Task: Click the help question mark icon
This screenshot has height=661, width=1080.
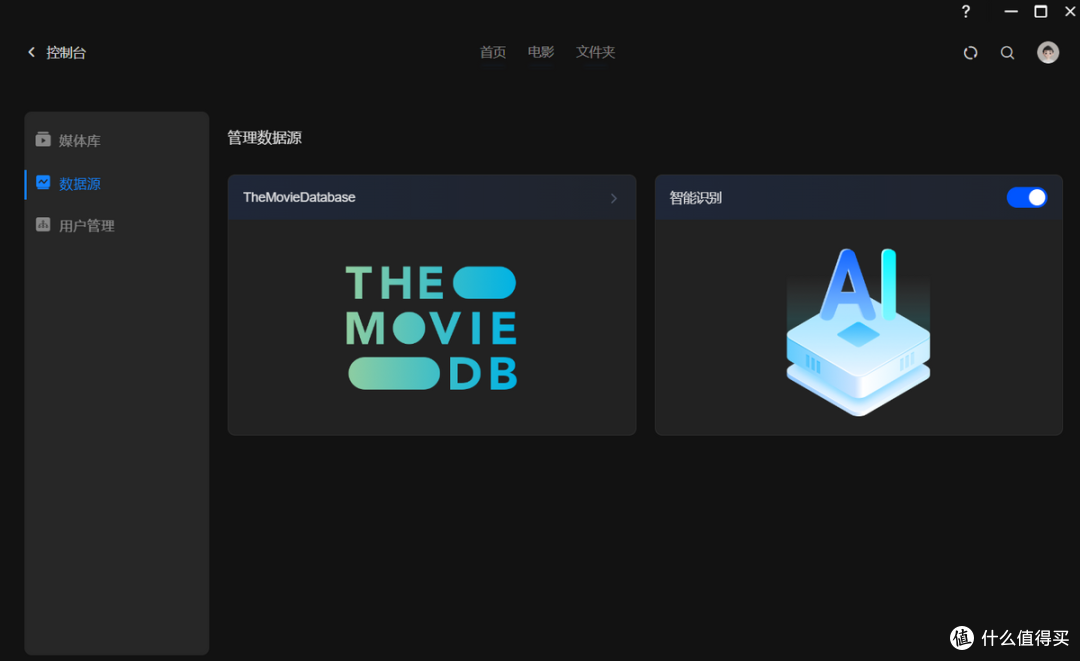Action: (966, 12)
